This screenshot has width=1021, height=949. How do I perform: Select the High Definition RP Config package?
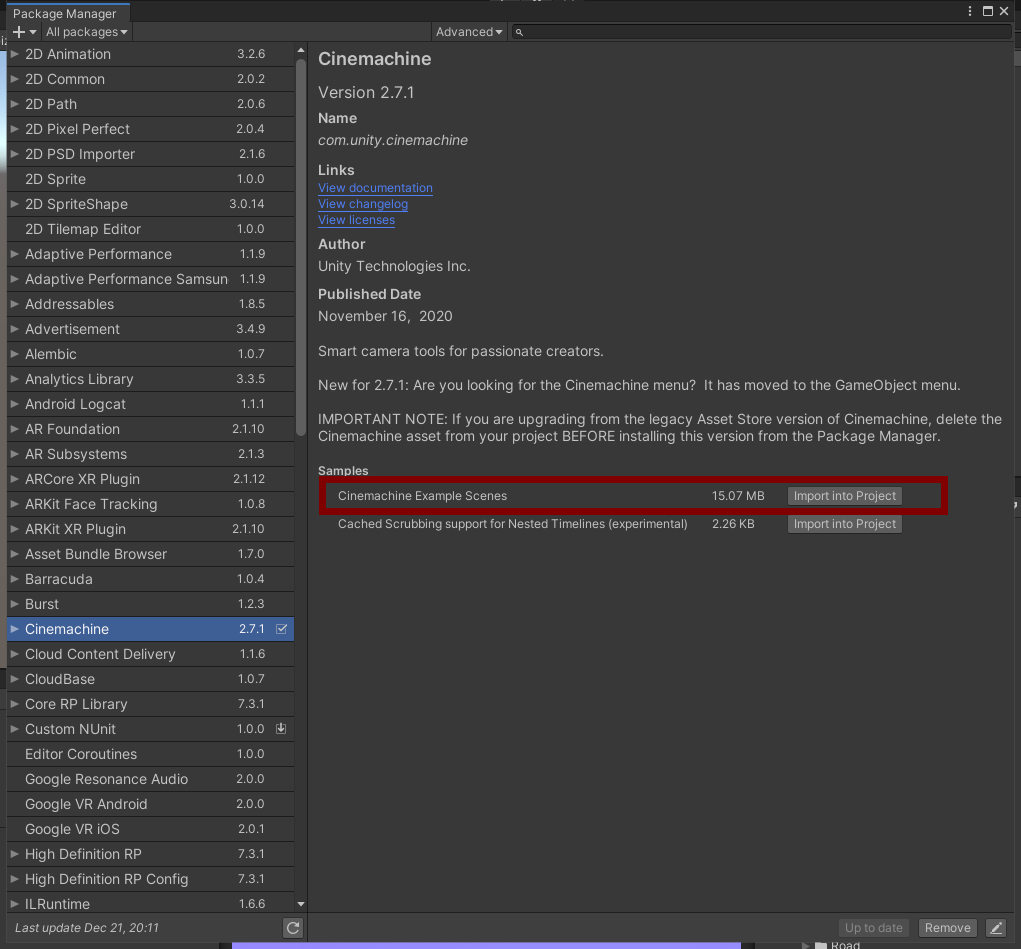(150, 879)
